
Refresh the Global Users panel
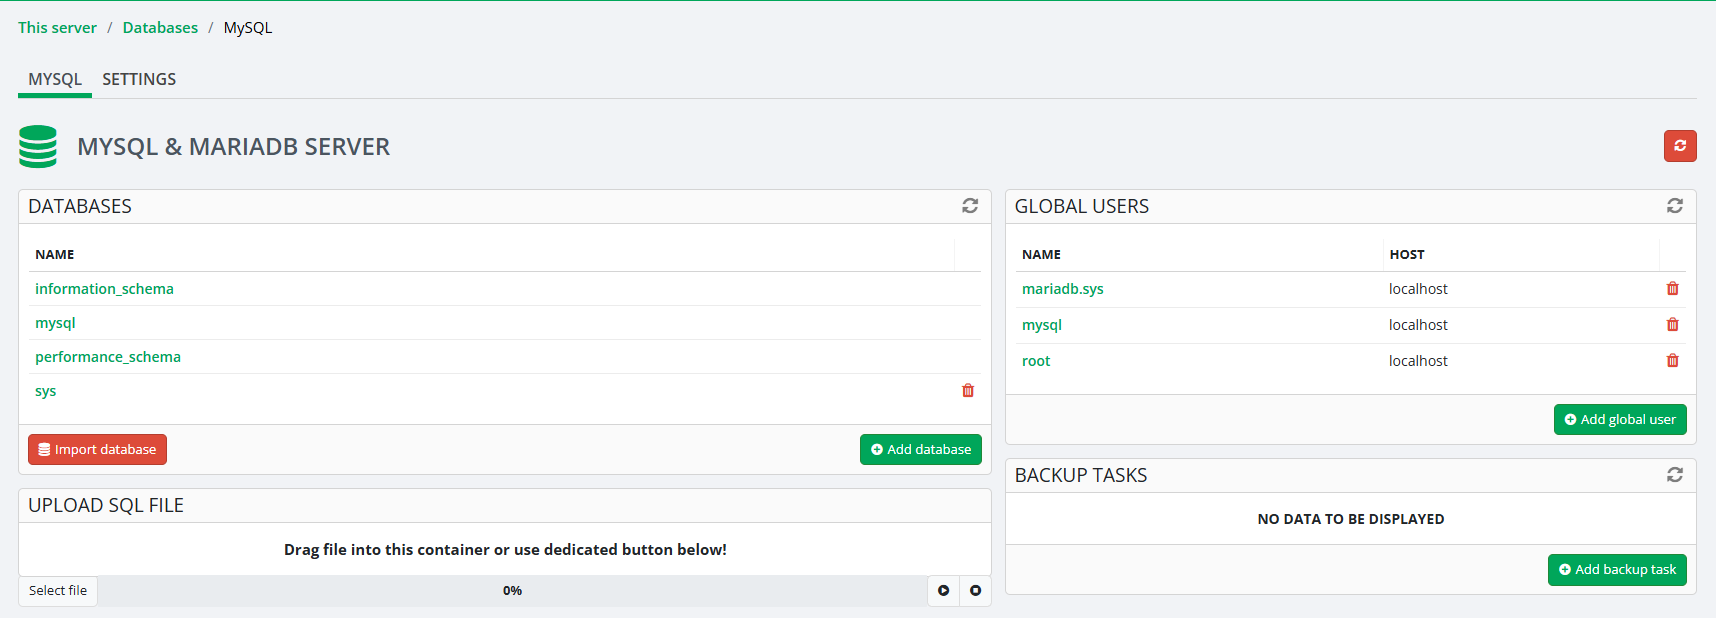pyautogui.click(x=1675, y=205)
